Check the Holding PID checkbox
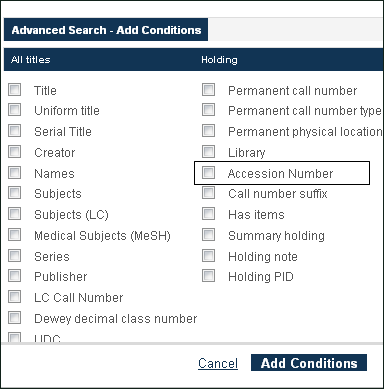Viewport: 384px width, 389px height. click(x=209, y=276)
